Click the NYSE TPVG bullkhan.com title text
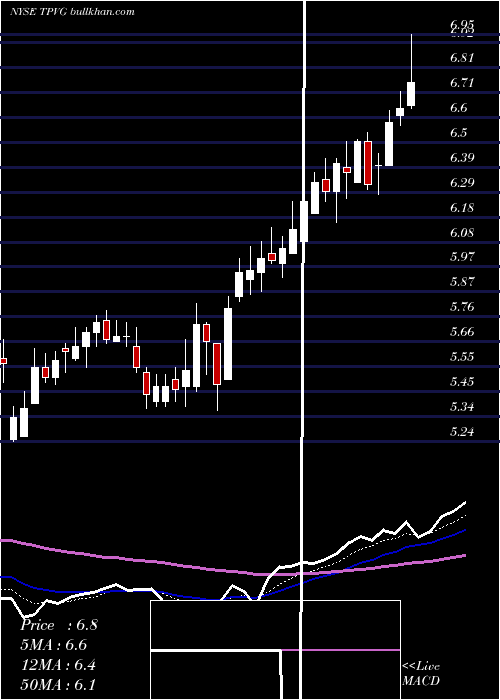 click(x=72, y=12)
